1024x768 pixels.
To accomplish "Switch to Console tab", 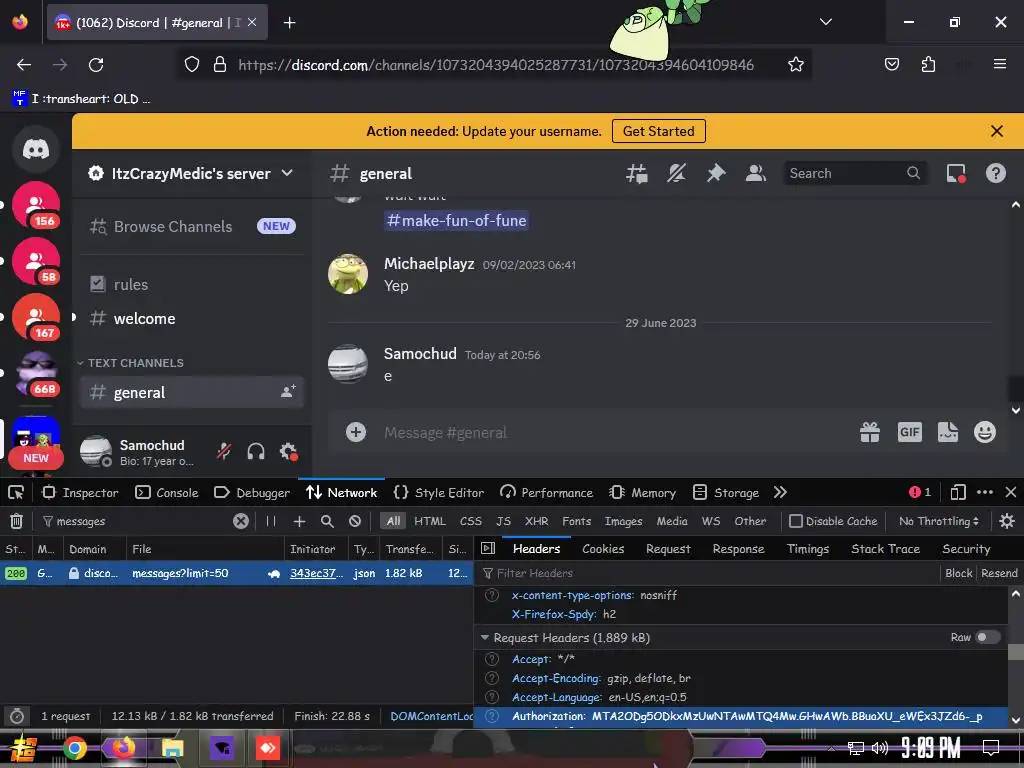I will [x=167, y=492].
